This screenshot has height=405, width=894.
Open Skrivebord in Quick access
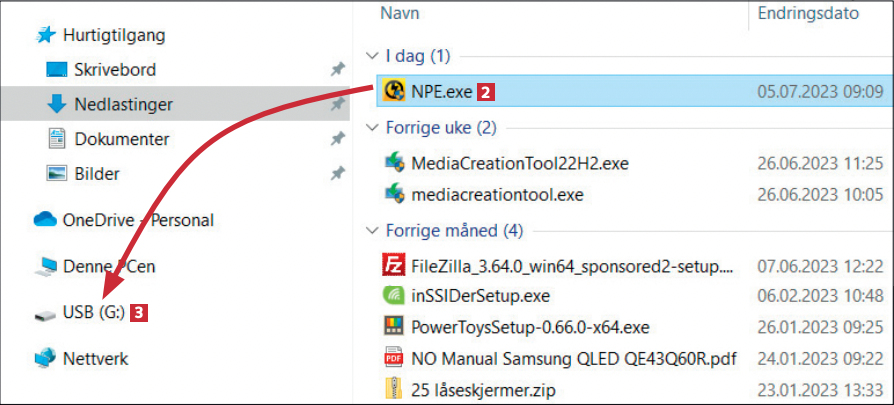tap(114, 70)
